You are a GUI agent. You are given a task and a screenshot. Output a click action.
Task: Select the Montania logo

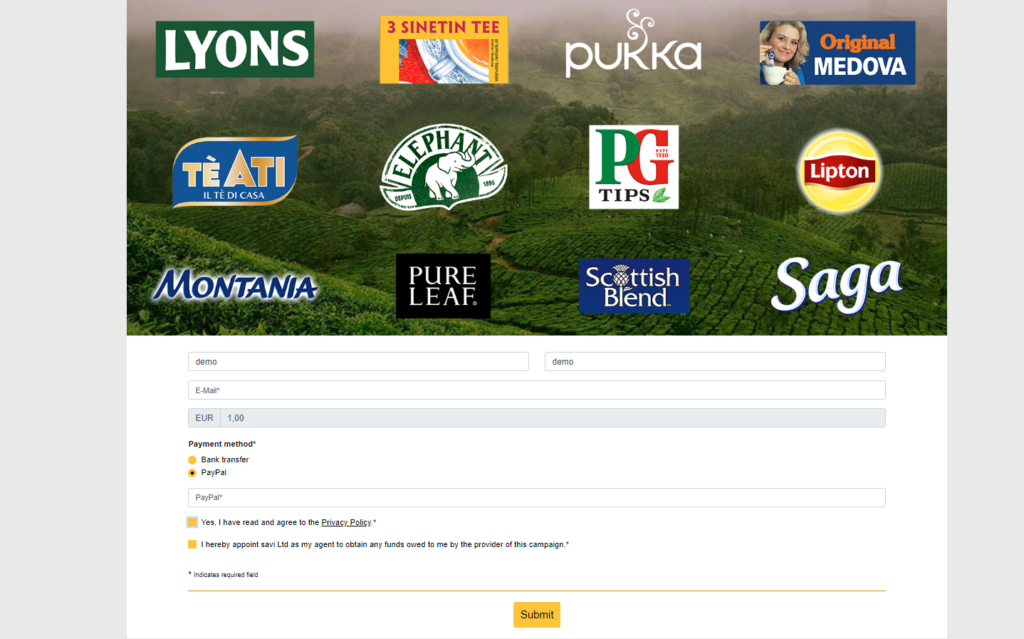click(235, 286)
